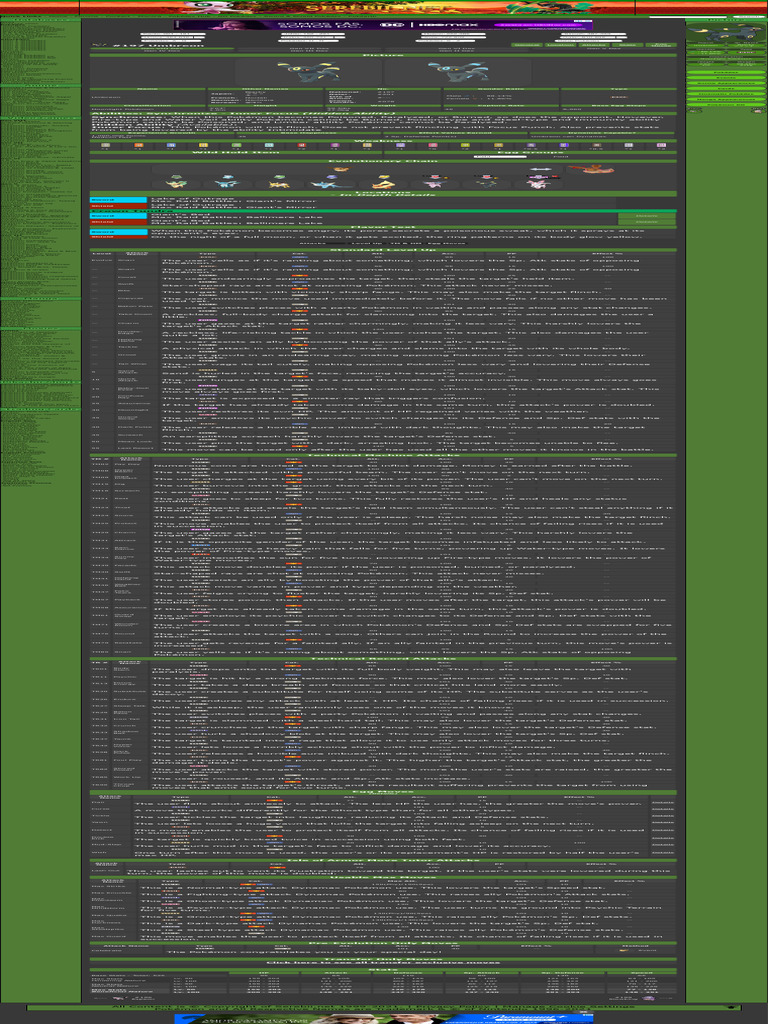Open top dropdown in third Pokédex selector column
768x1024 pixels.
coord(453,34)
